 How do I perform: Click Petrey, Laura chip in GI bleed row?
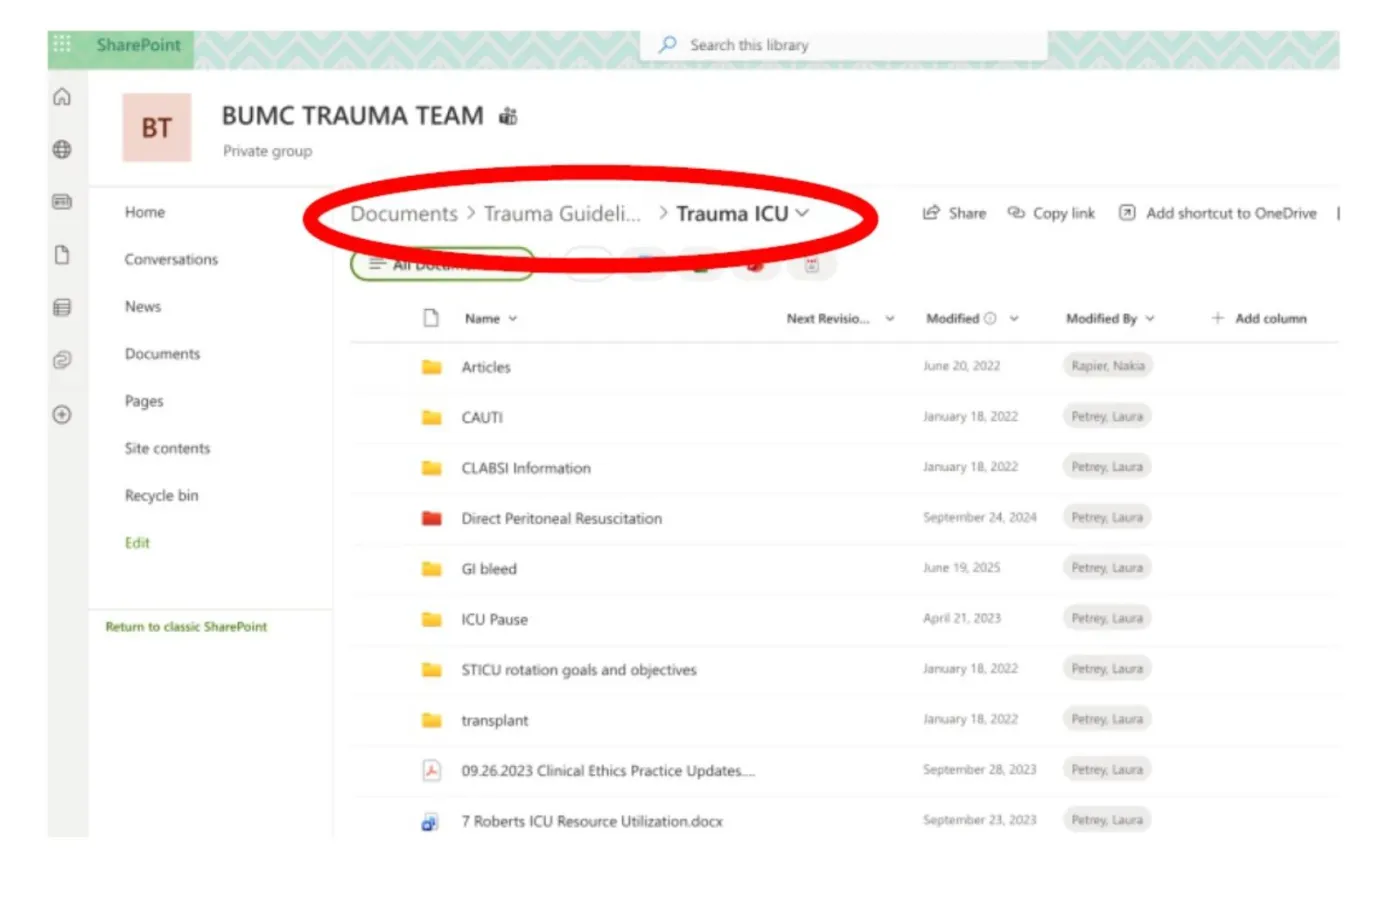(x=1107, y=568)
